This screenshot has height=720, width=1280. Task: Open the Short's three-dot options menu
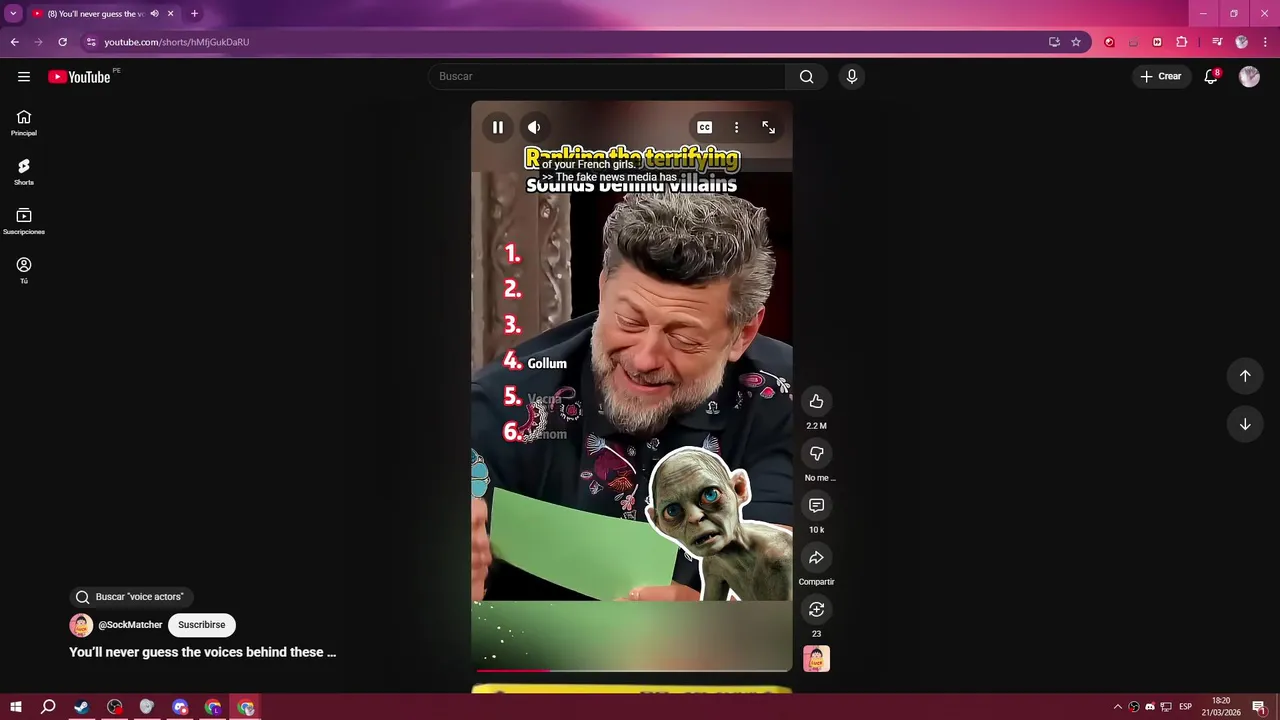[x=736, y=127]
